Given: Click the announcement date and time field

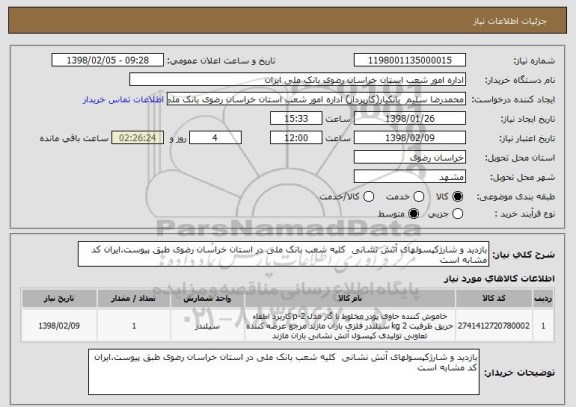Looking at the screenshot, I should pos(108,60).
